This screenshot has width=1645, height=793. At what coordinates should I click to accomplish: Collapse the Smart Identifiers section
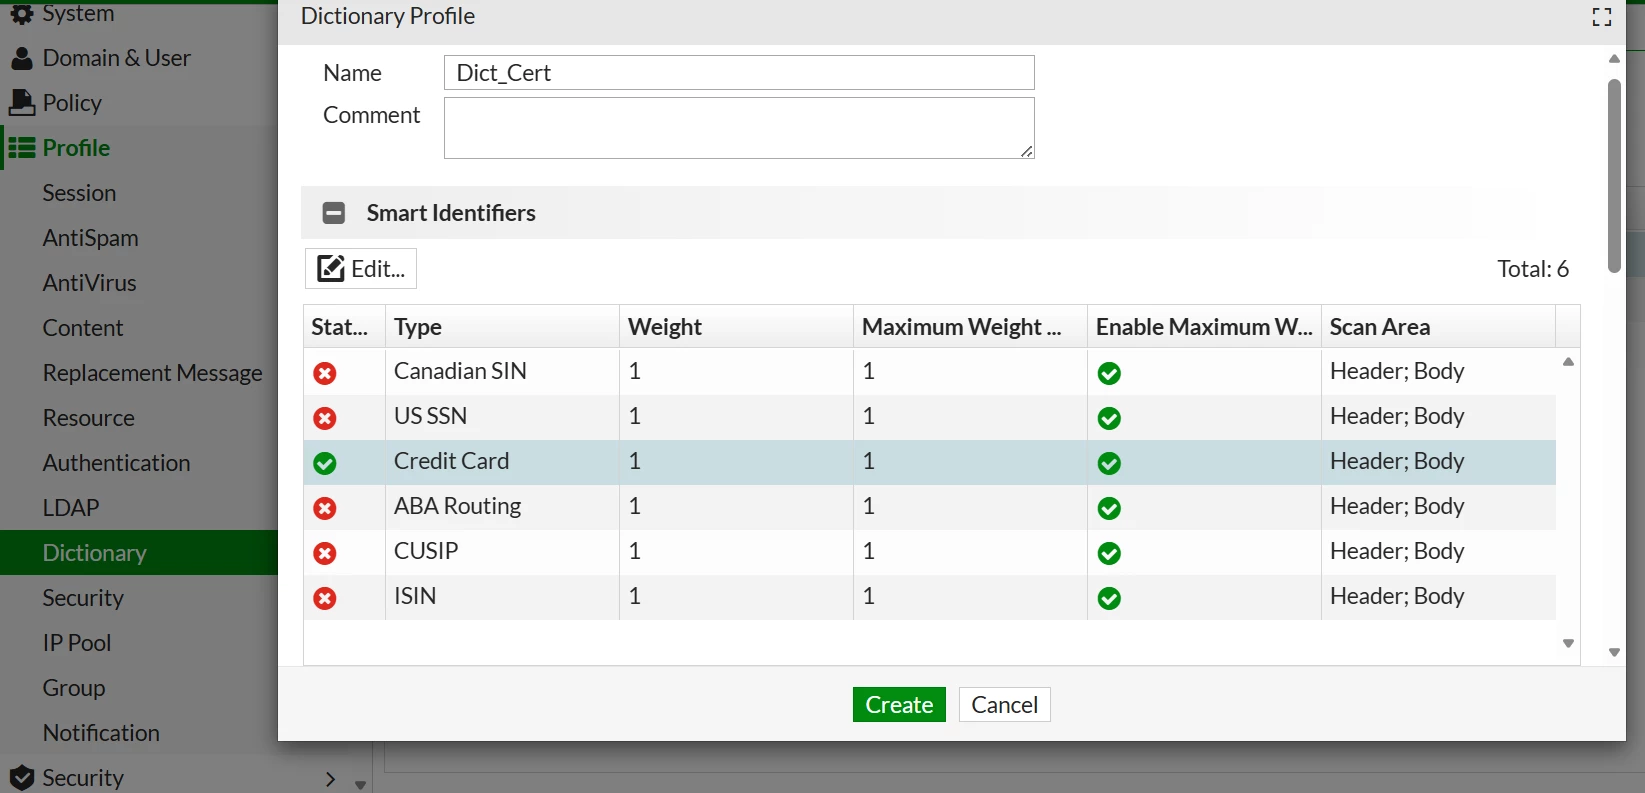pyautogui.click(x=334, y=213)
